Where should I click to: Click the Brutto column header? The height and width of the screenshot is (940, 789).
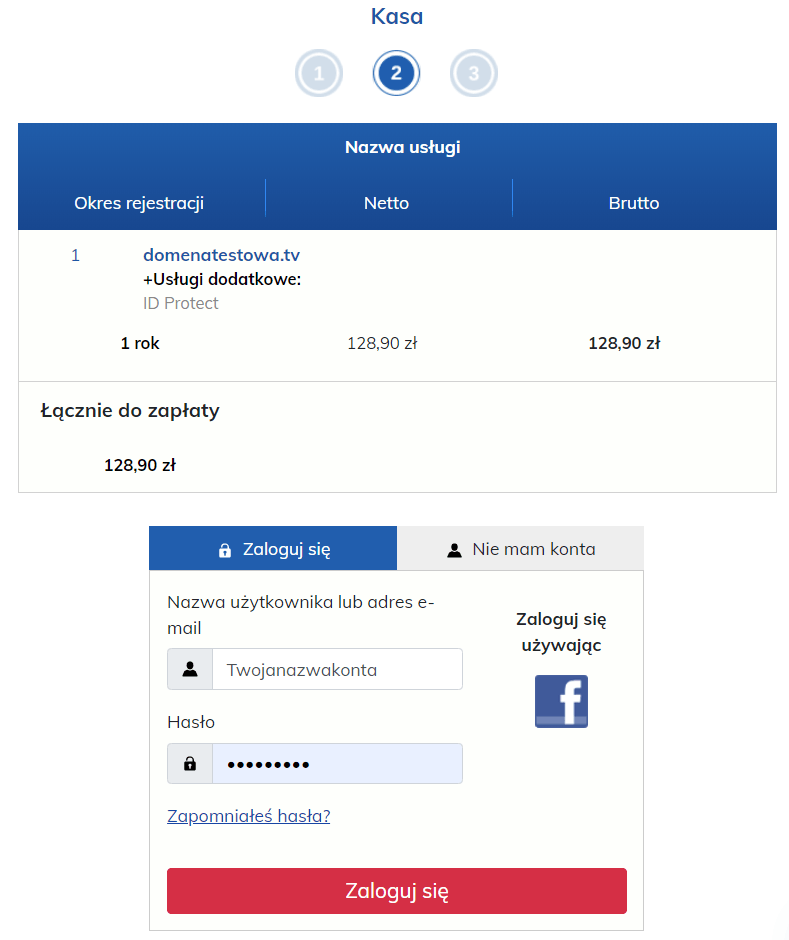634,203
